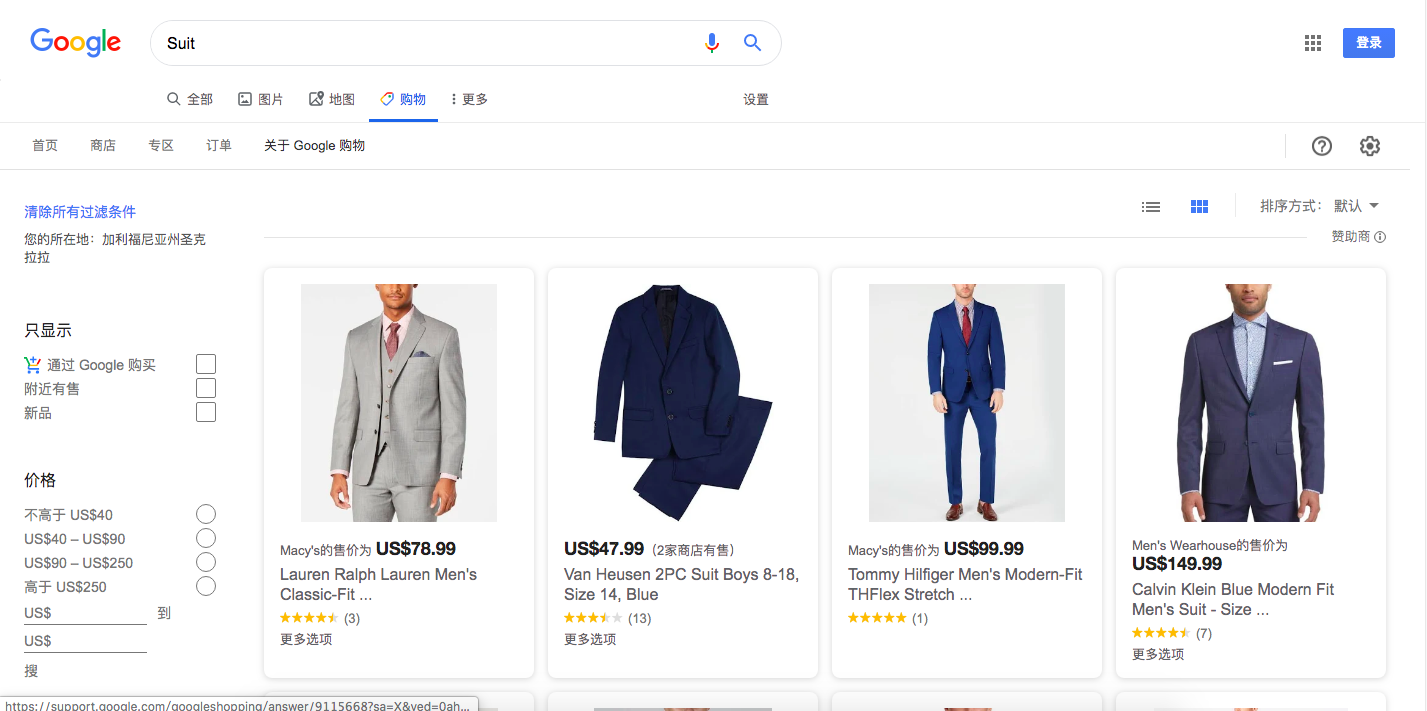Viewport: 1427px width, 711px height.
Task: Click the maximum price US$ field
Action: 85,641
